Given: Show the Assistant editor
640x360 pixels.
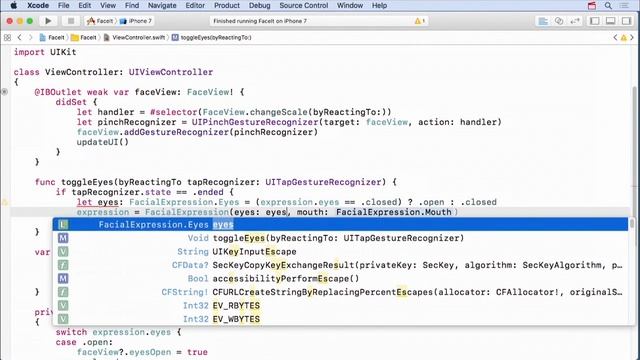Looking at the screenshot, I should coord(559,21).
